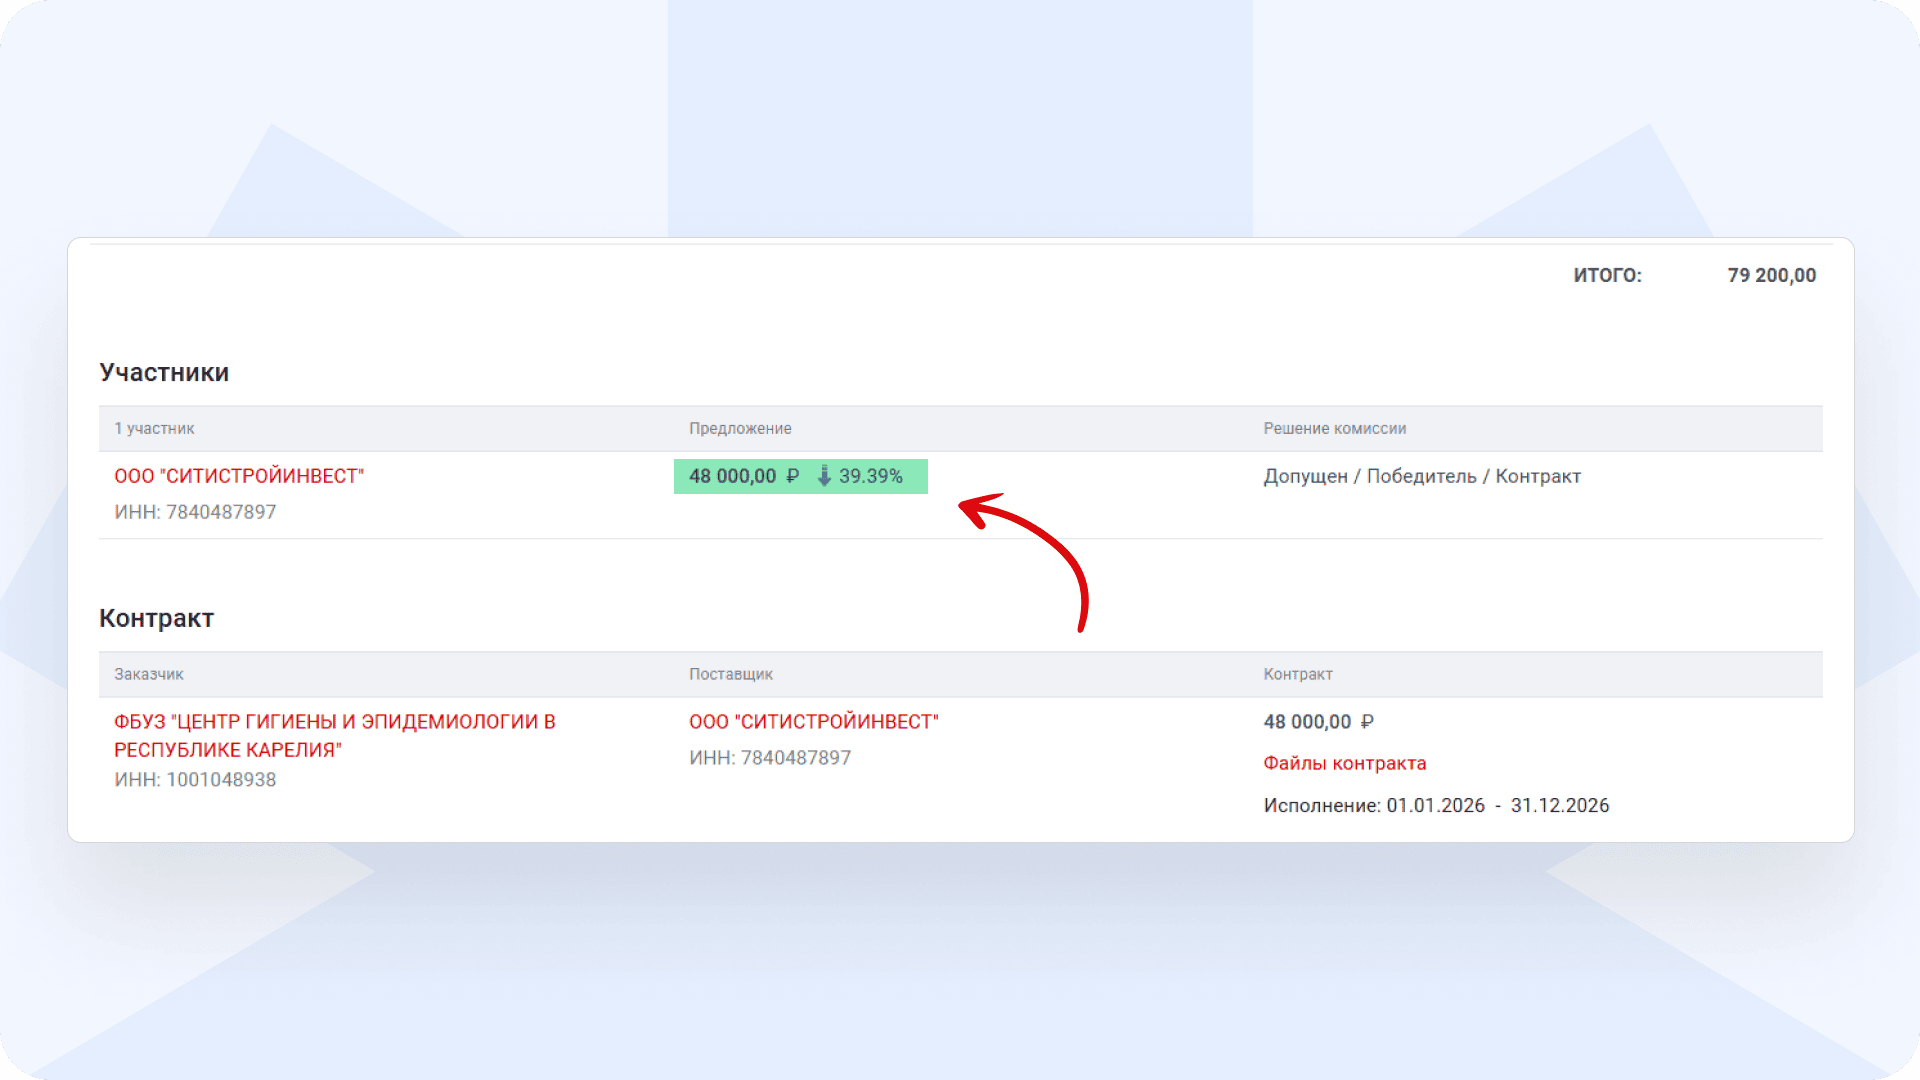
Task: Click the Исполнение date range text
Action: pos(1435,806)
